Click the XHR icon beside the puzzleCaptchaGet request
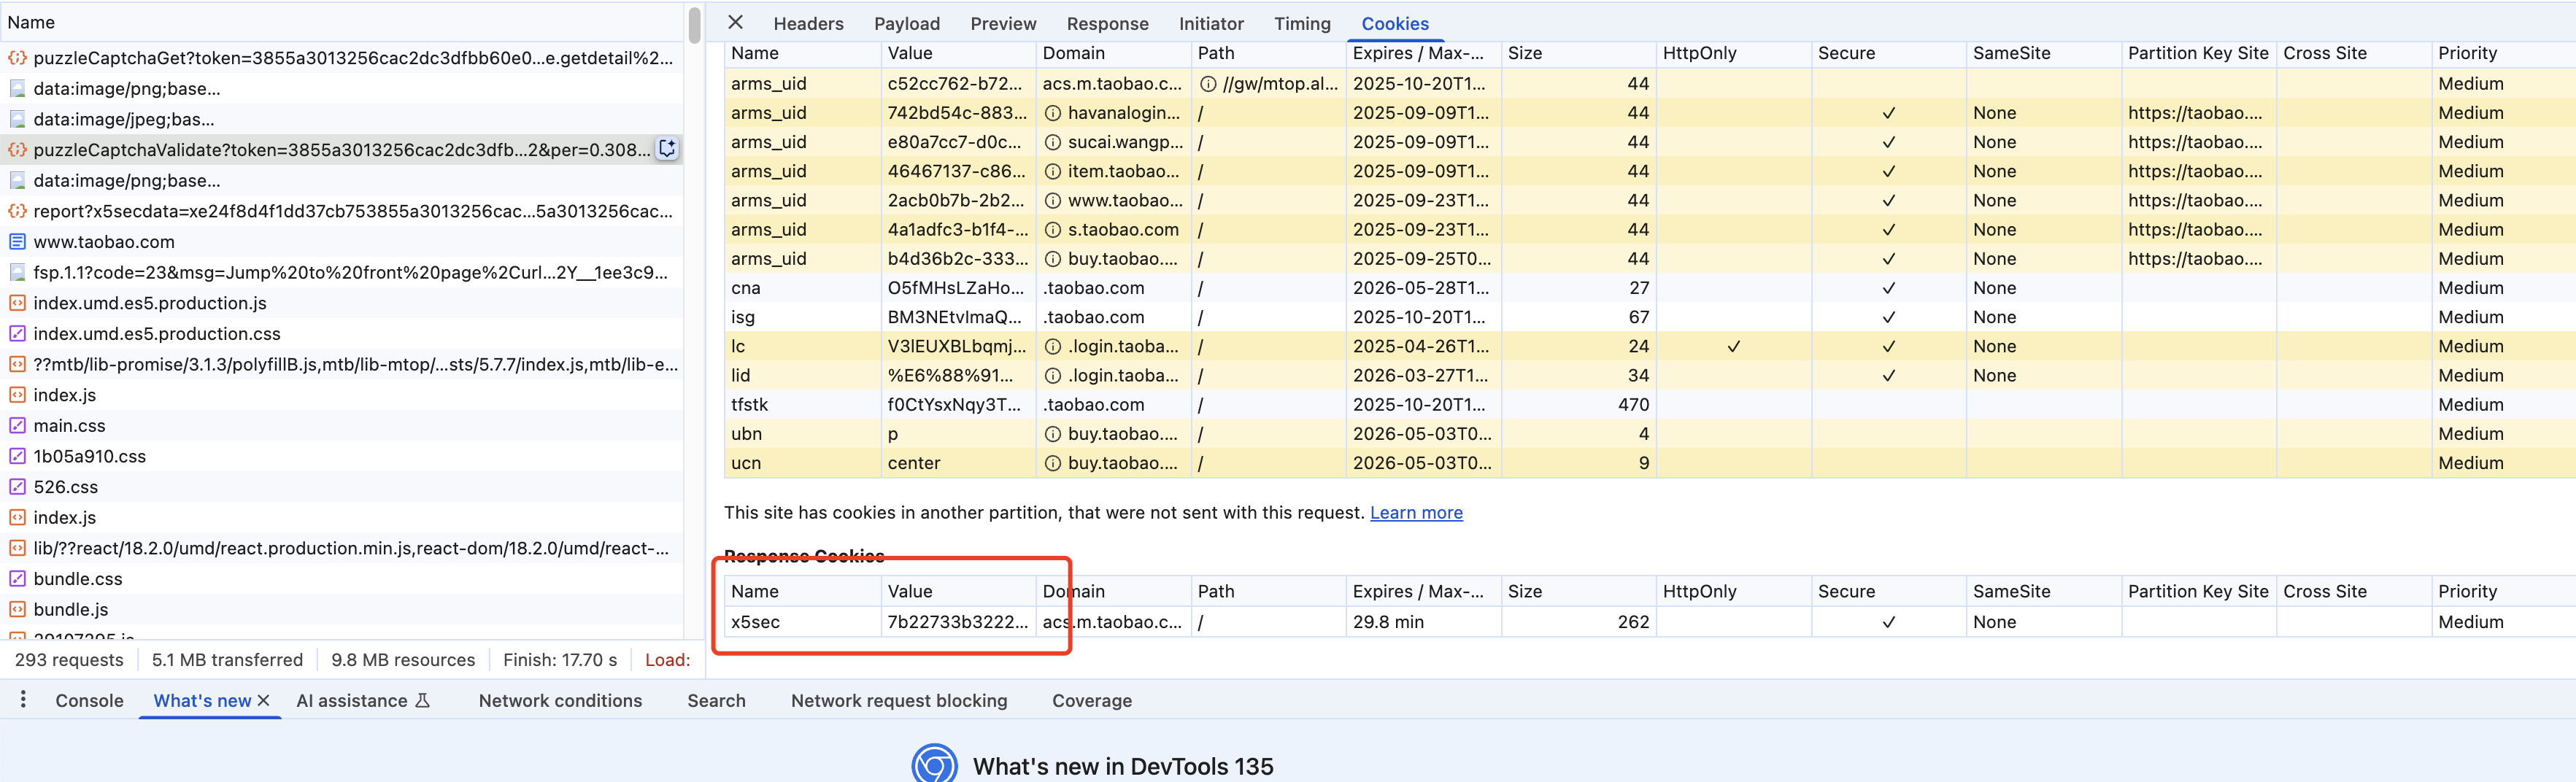Screen dimensions: 2576x782 (x=17, y=58)
